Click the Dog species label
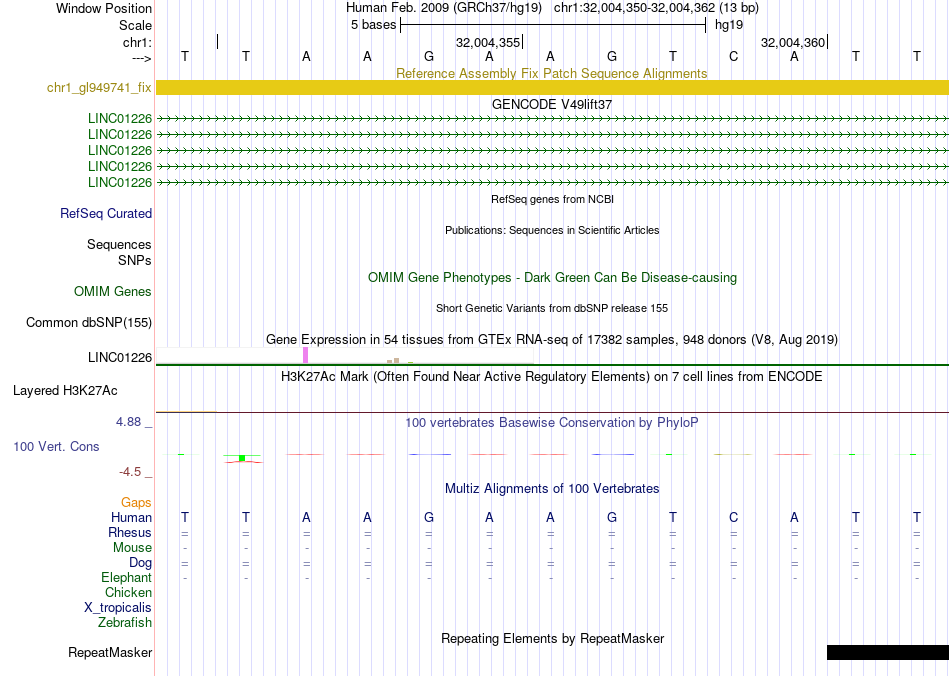This screenshot has height=676, width=950. pos(141,563)
